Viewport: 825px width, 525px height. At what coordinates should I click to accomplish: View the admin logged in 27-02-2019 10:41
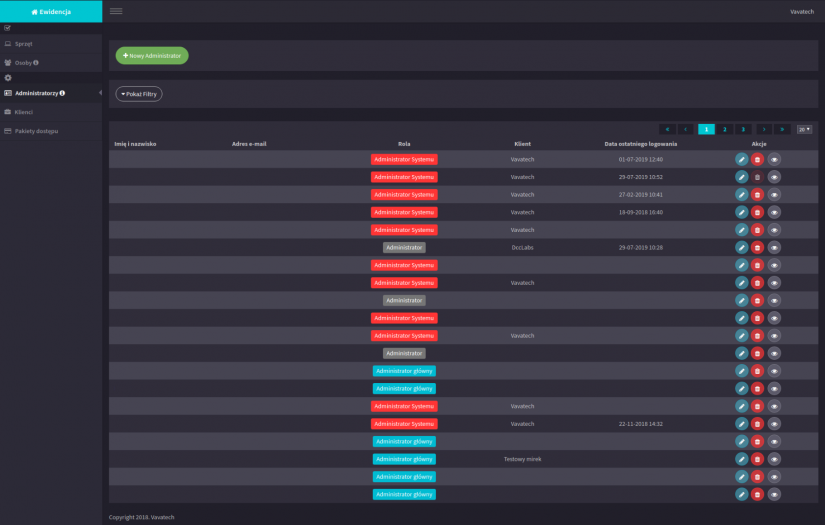click(774, 195)
